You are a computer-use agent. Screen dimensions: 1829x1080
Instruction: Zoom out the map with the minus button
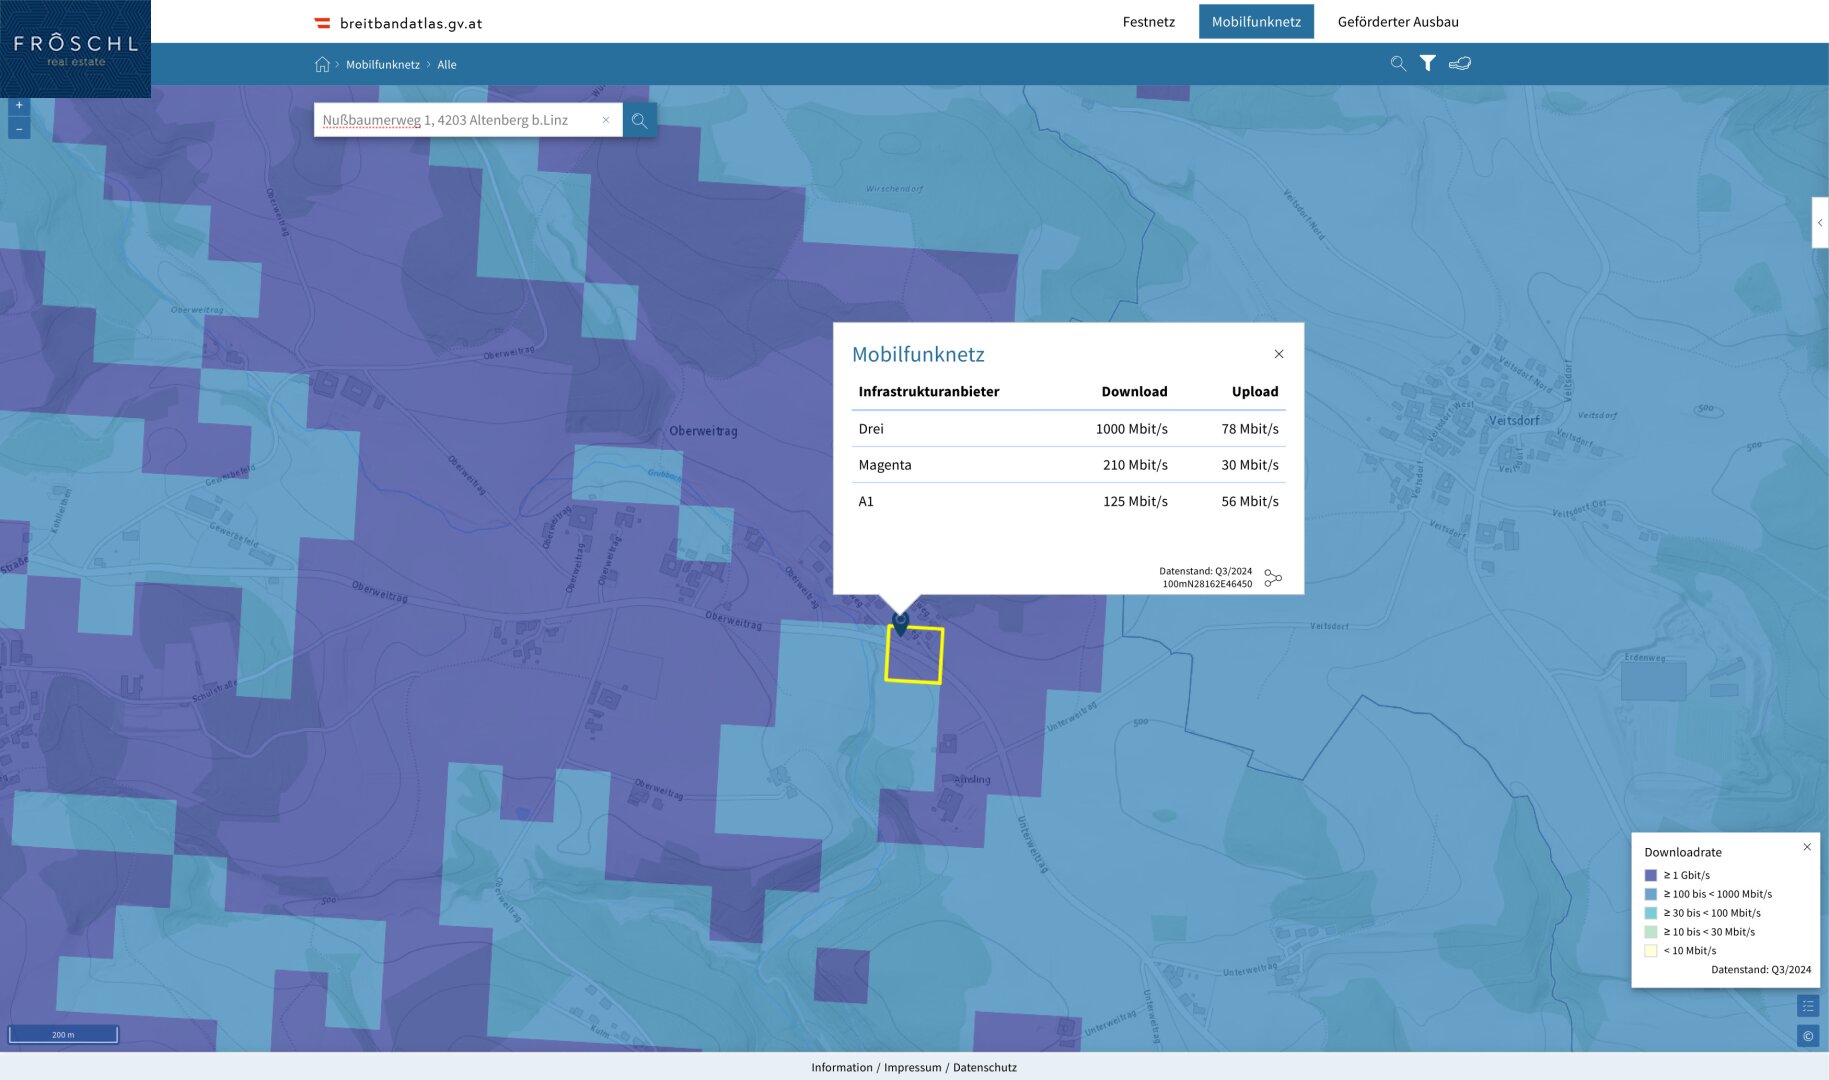[x=19, y=129]
